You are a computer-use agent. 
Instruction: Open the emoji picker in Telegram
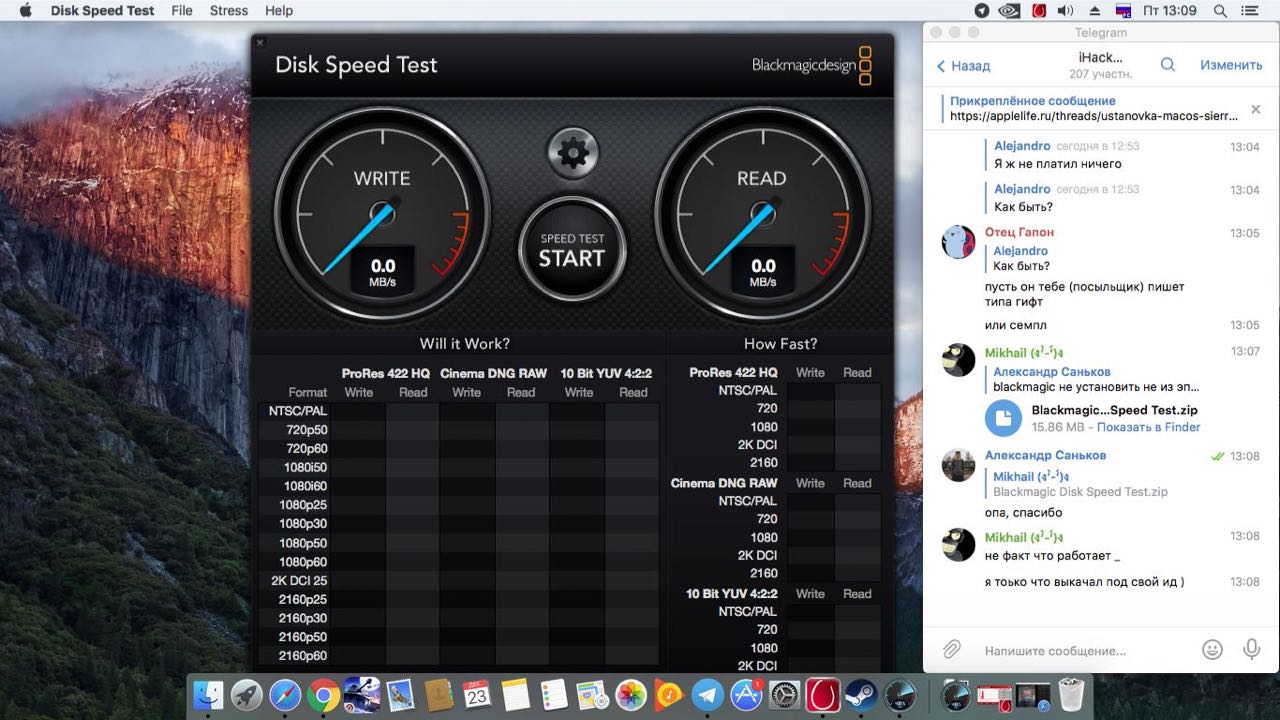(x=1212, y=650)
